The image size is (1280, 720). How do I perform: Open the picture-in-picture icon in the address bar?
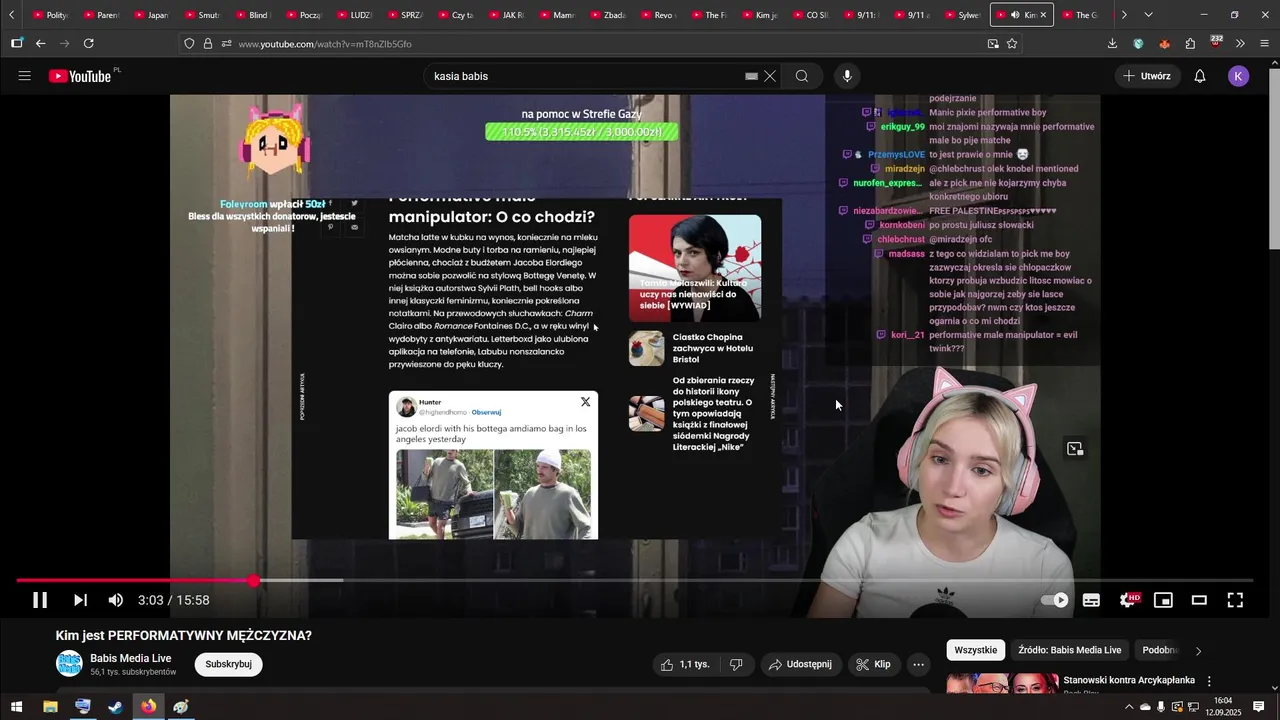pos(992,44)
